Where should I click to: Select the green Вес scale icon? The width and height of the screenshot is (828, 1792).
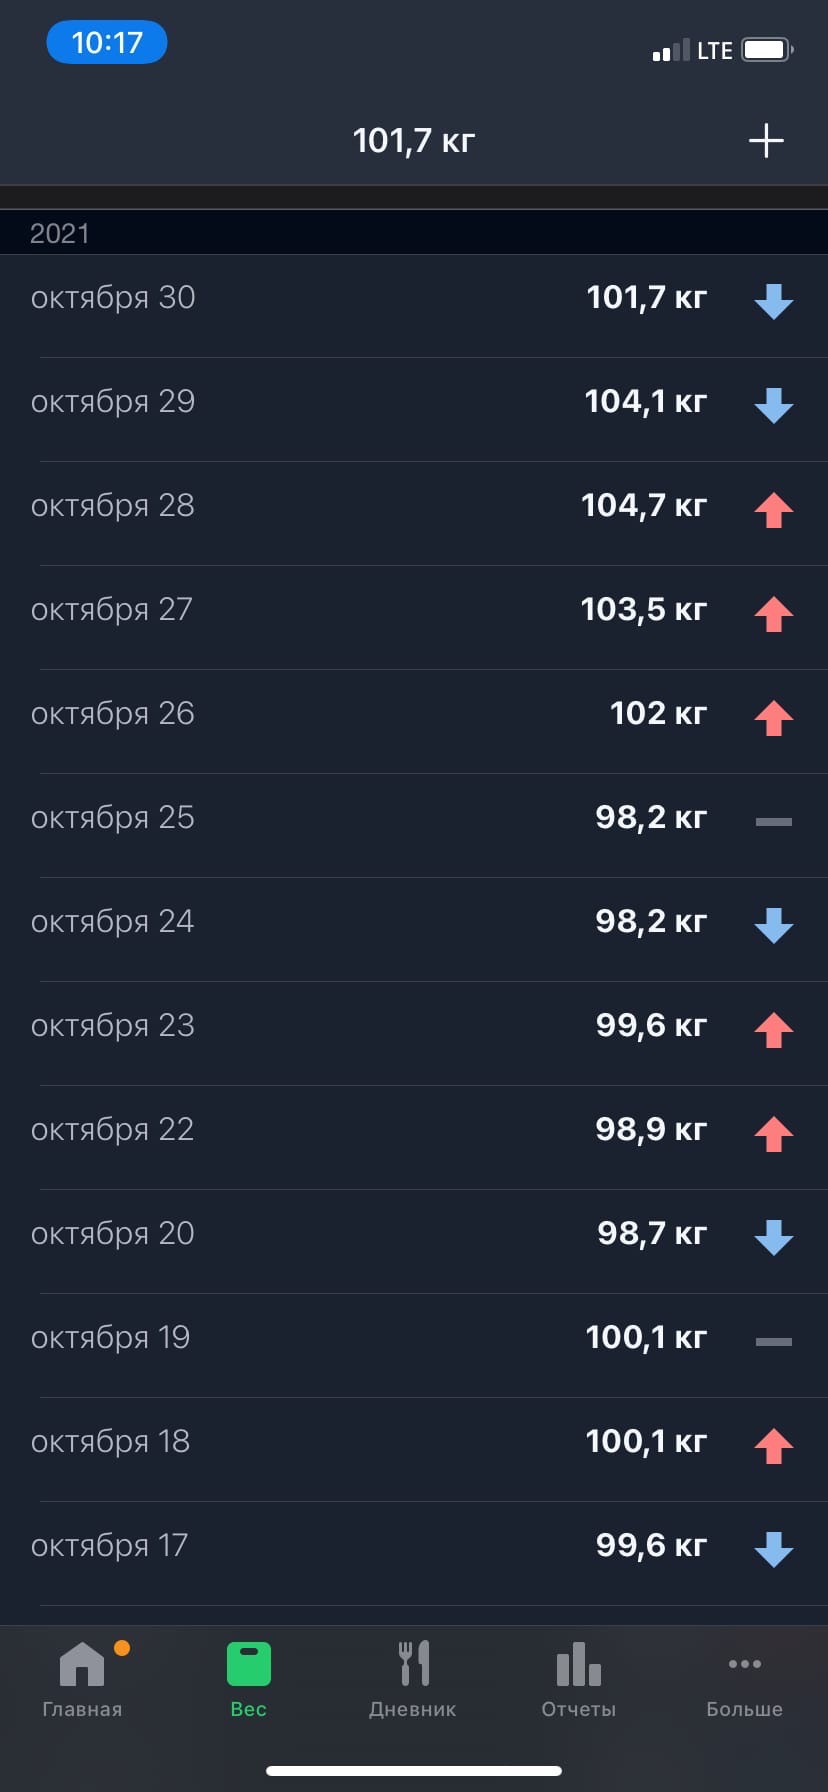248,1666
